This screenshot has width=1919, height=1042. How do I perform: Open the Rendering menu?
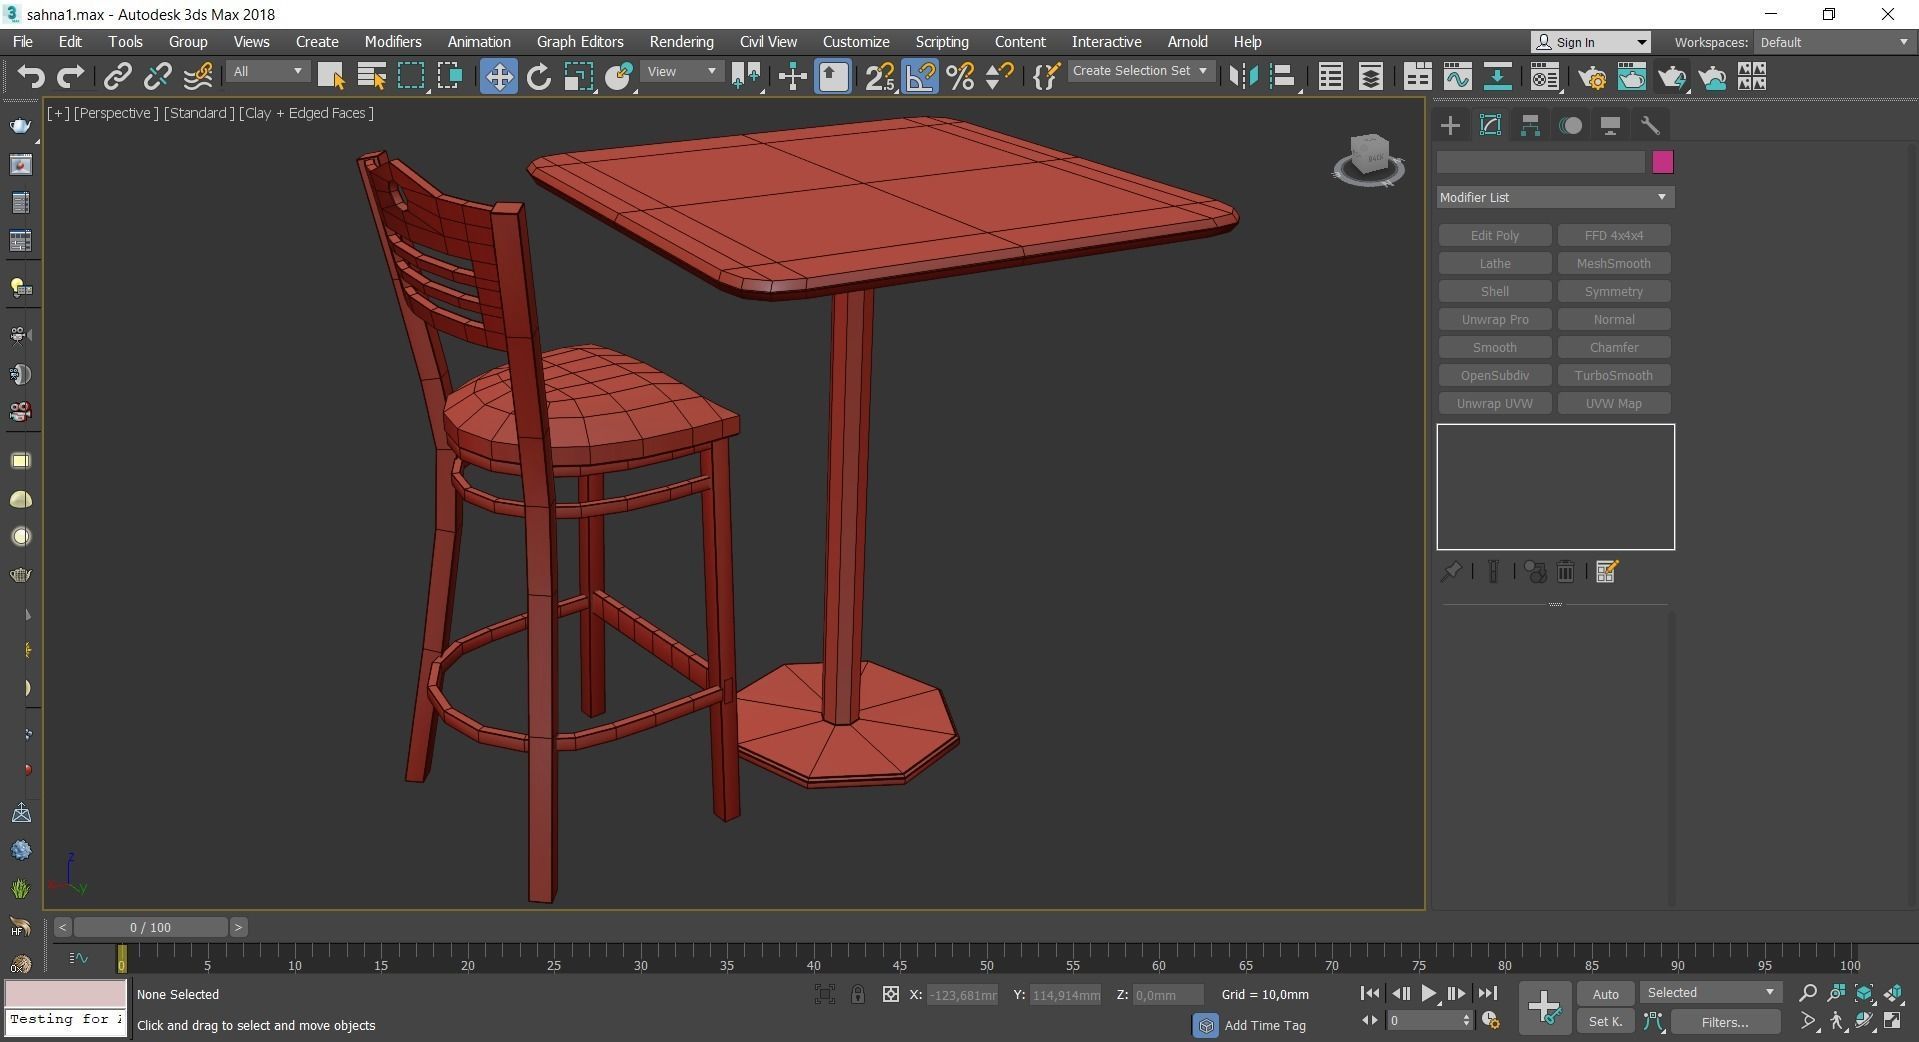(681, 42)
